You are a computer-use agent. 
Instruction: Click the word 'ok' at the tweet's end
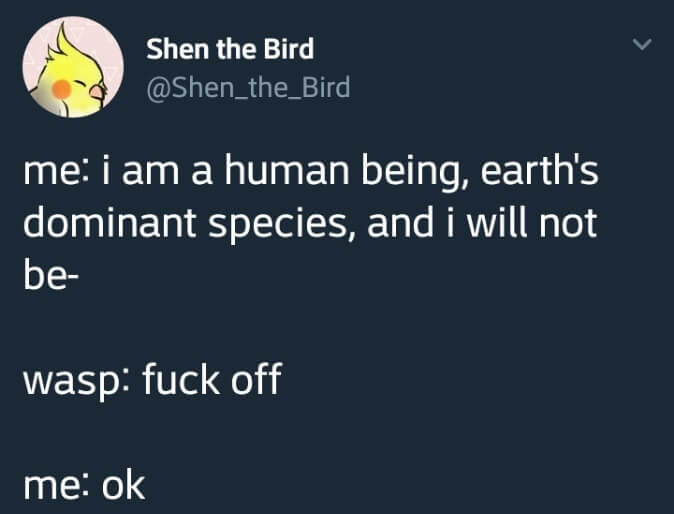(124, 485)
